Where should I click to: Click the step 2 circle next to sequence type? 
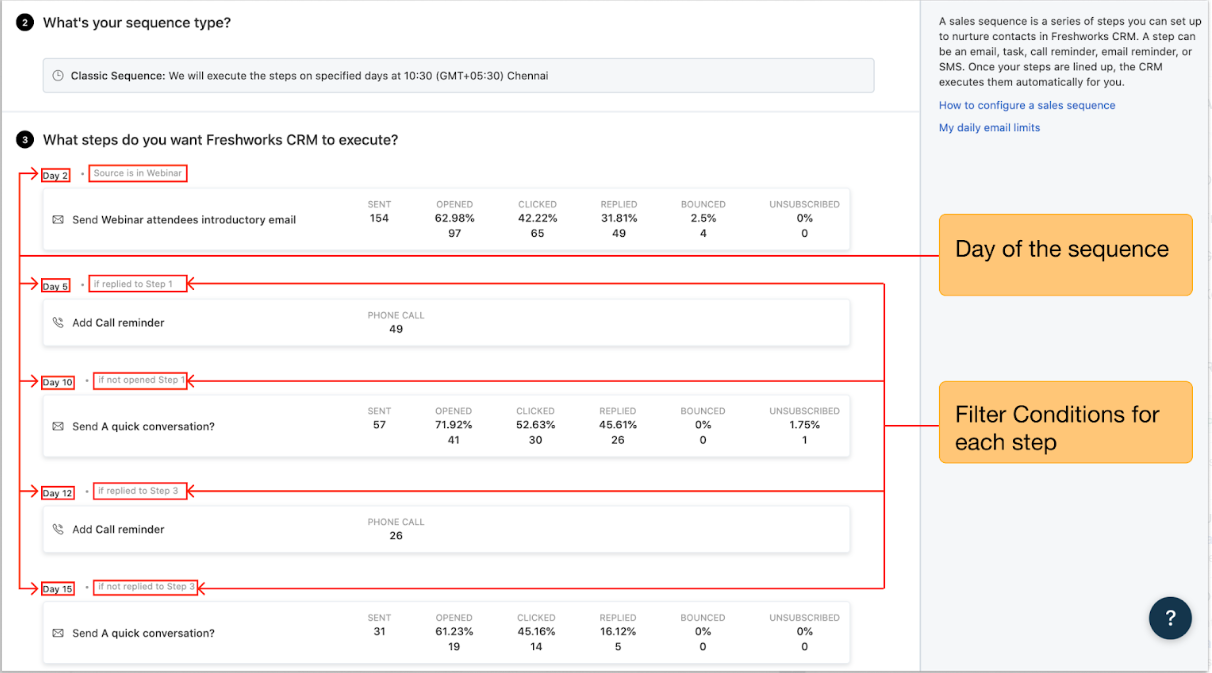coord(24,22)
